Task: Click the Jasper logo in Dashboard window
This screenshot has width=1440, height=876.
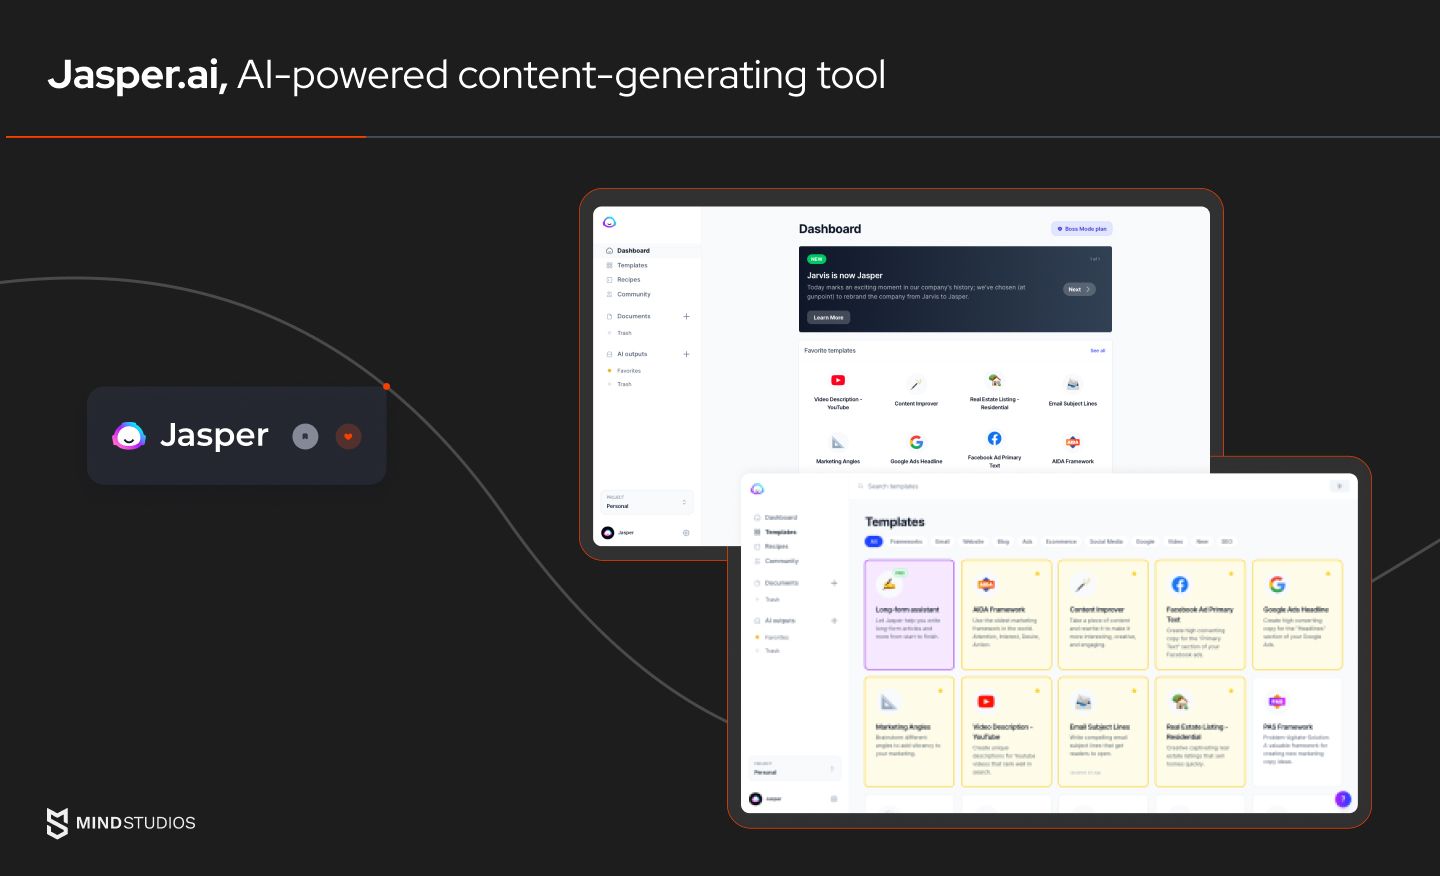Action: click(609, 222)
